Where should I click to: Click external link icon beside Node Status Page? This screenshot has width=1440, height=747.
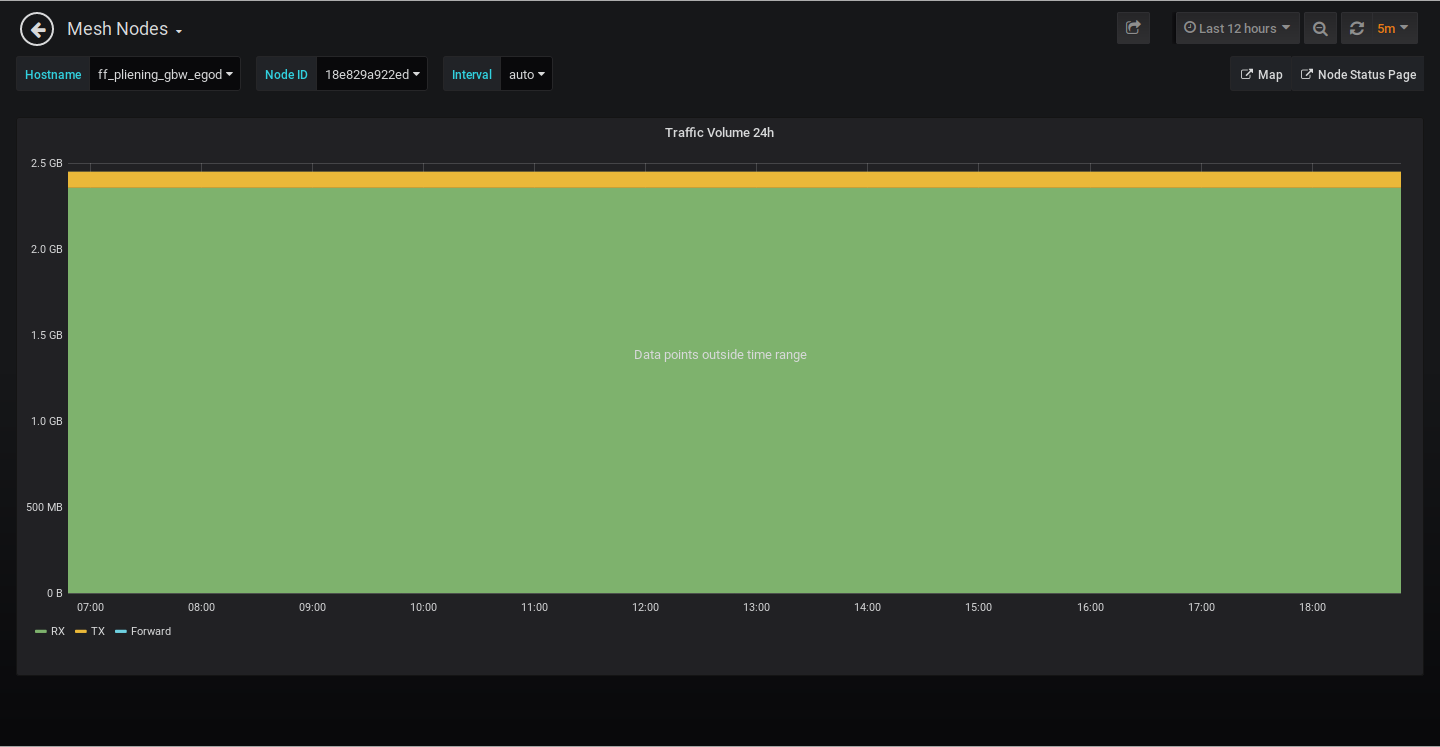point(1306,74)
